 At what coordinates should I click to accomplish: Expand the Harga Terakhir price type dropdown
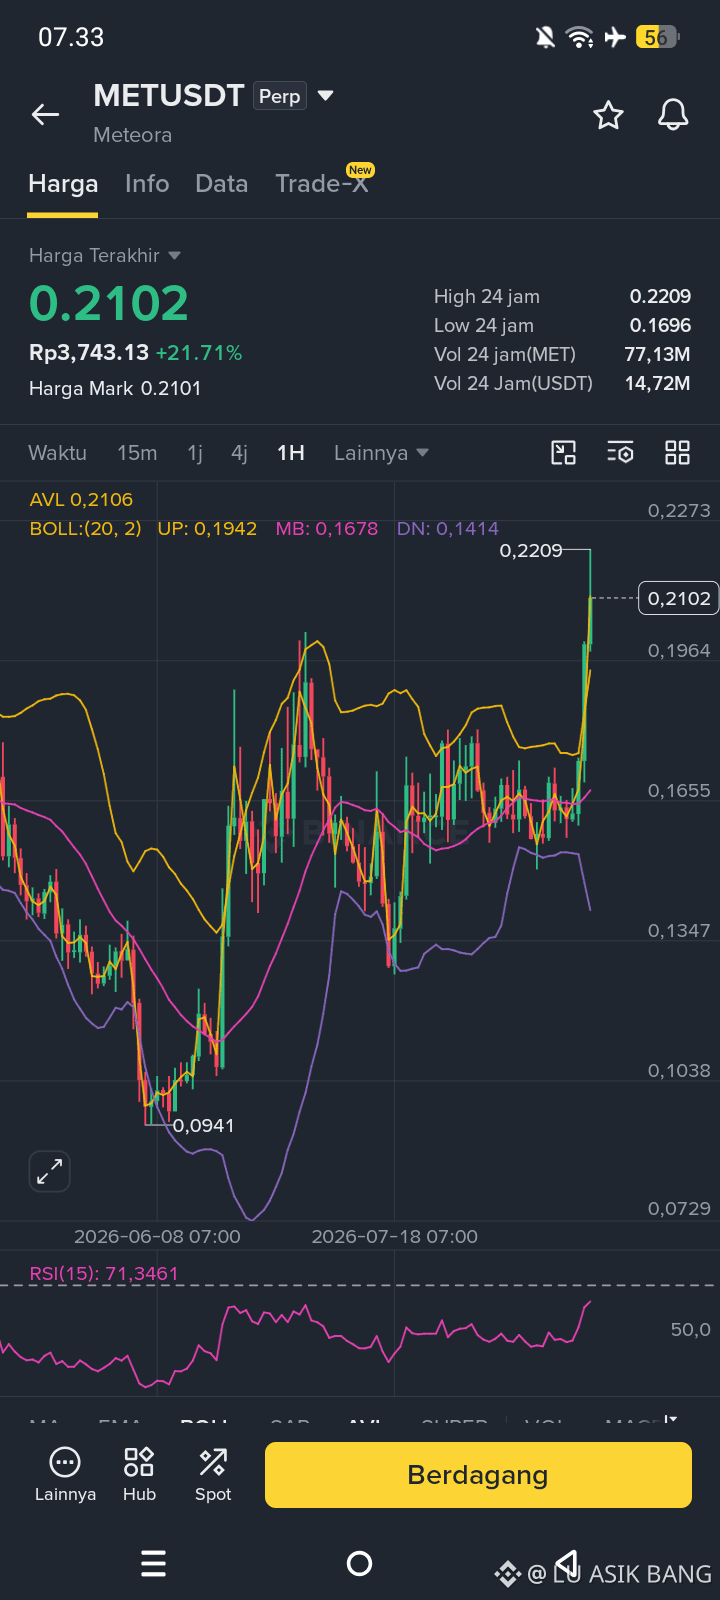[175, 256]
